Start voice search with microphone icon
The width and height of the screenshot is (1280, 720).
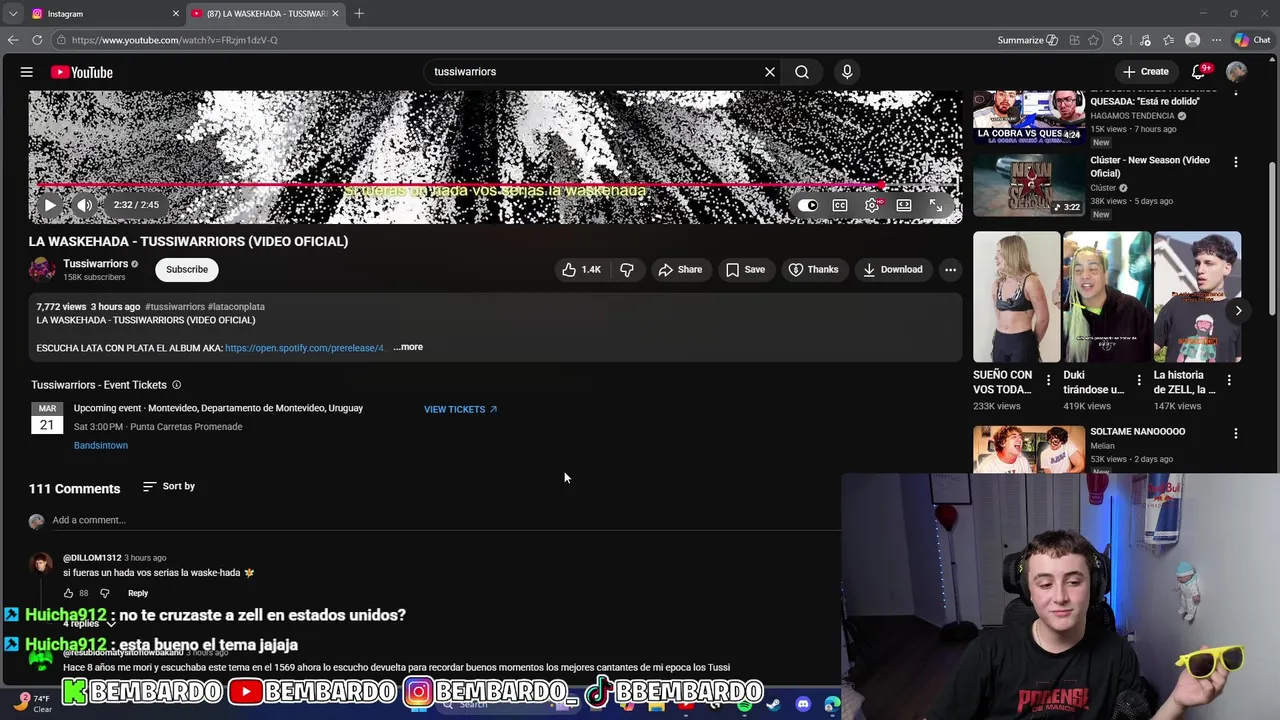847,72
